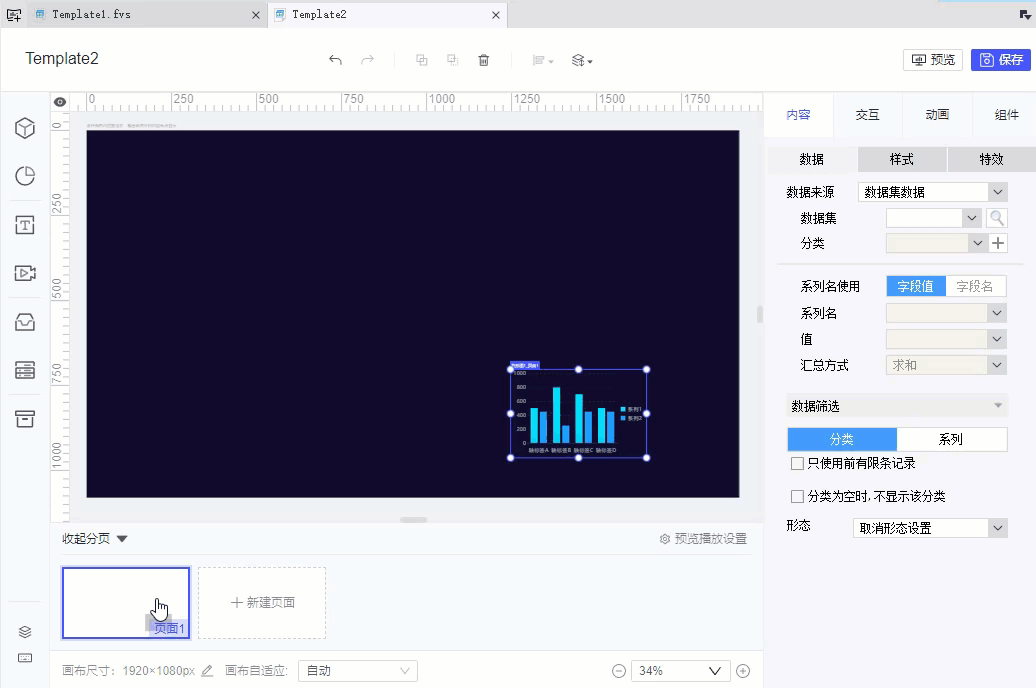Close the Template2 tab
Viewport: 1036px width, 688px height.
point(496,15)
